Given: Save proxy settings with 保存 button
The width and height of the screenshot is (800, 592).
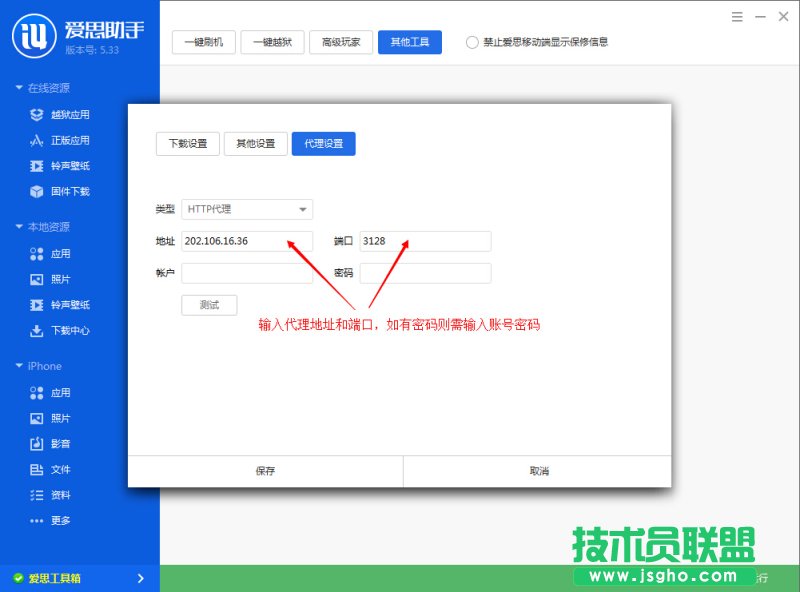Looking at the screenshot, I should point(266,470).
